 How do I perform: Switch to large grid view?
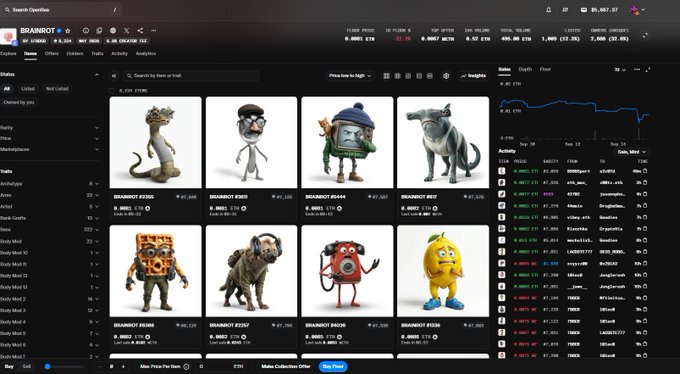386,76
